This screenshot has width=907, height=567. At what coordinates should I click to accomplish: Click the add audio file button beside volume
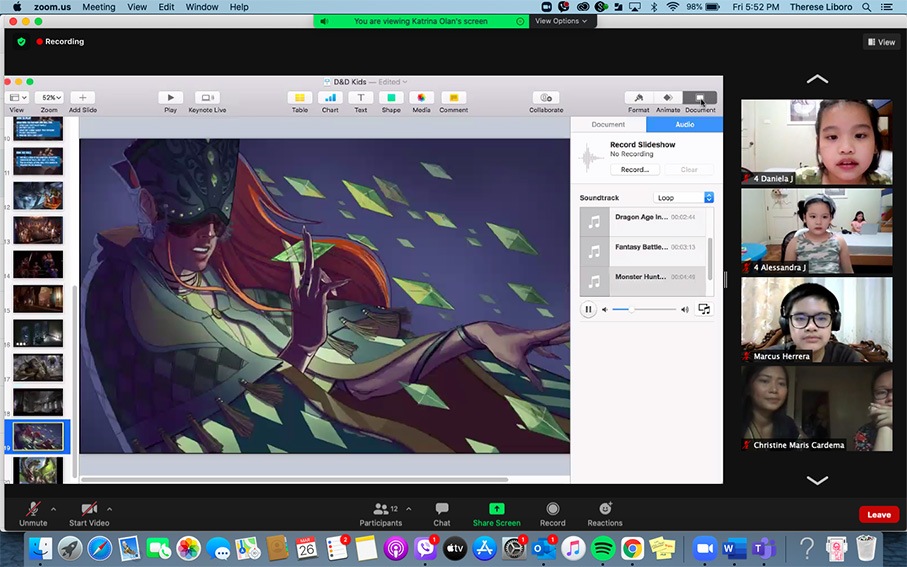[x=704, y=309]
